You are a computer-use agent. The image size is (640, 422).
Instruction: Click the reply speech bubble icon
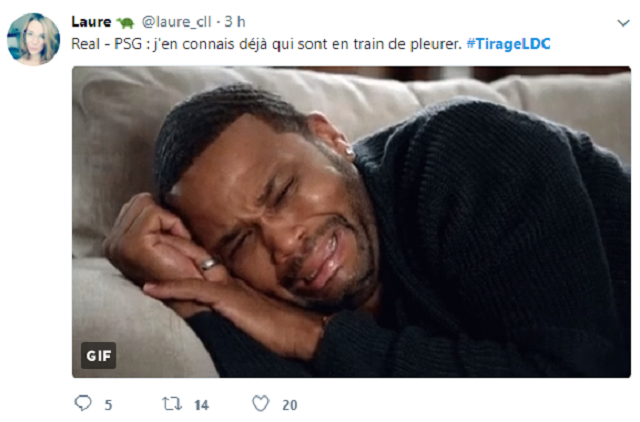coord(83,403)
